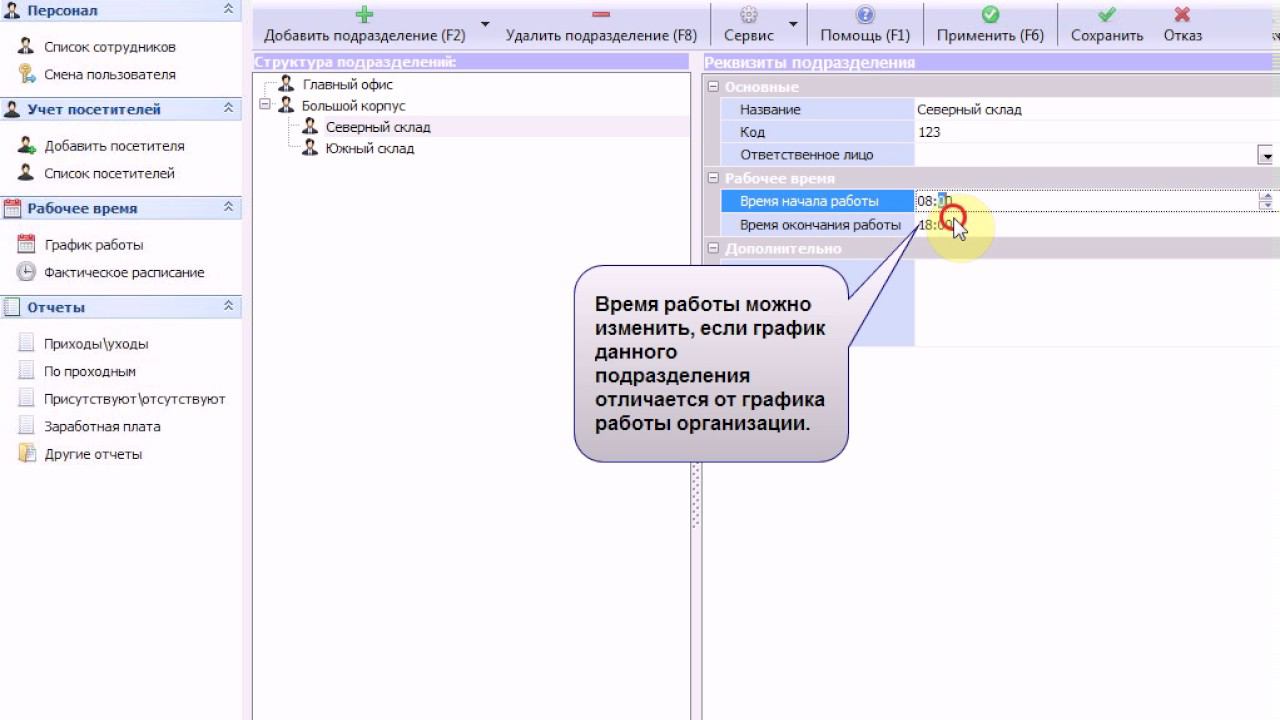Increase the work start time with spinner
This screenshot has height=720, width=1280.
click(1266, 196)
